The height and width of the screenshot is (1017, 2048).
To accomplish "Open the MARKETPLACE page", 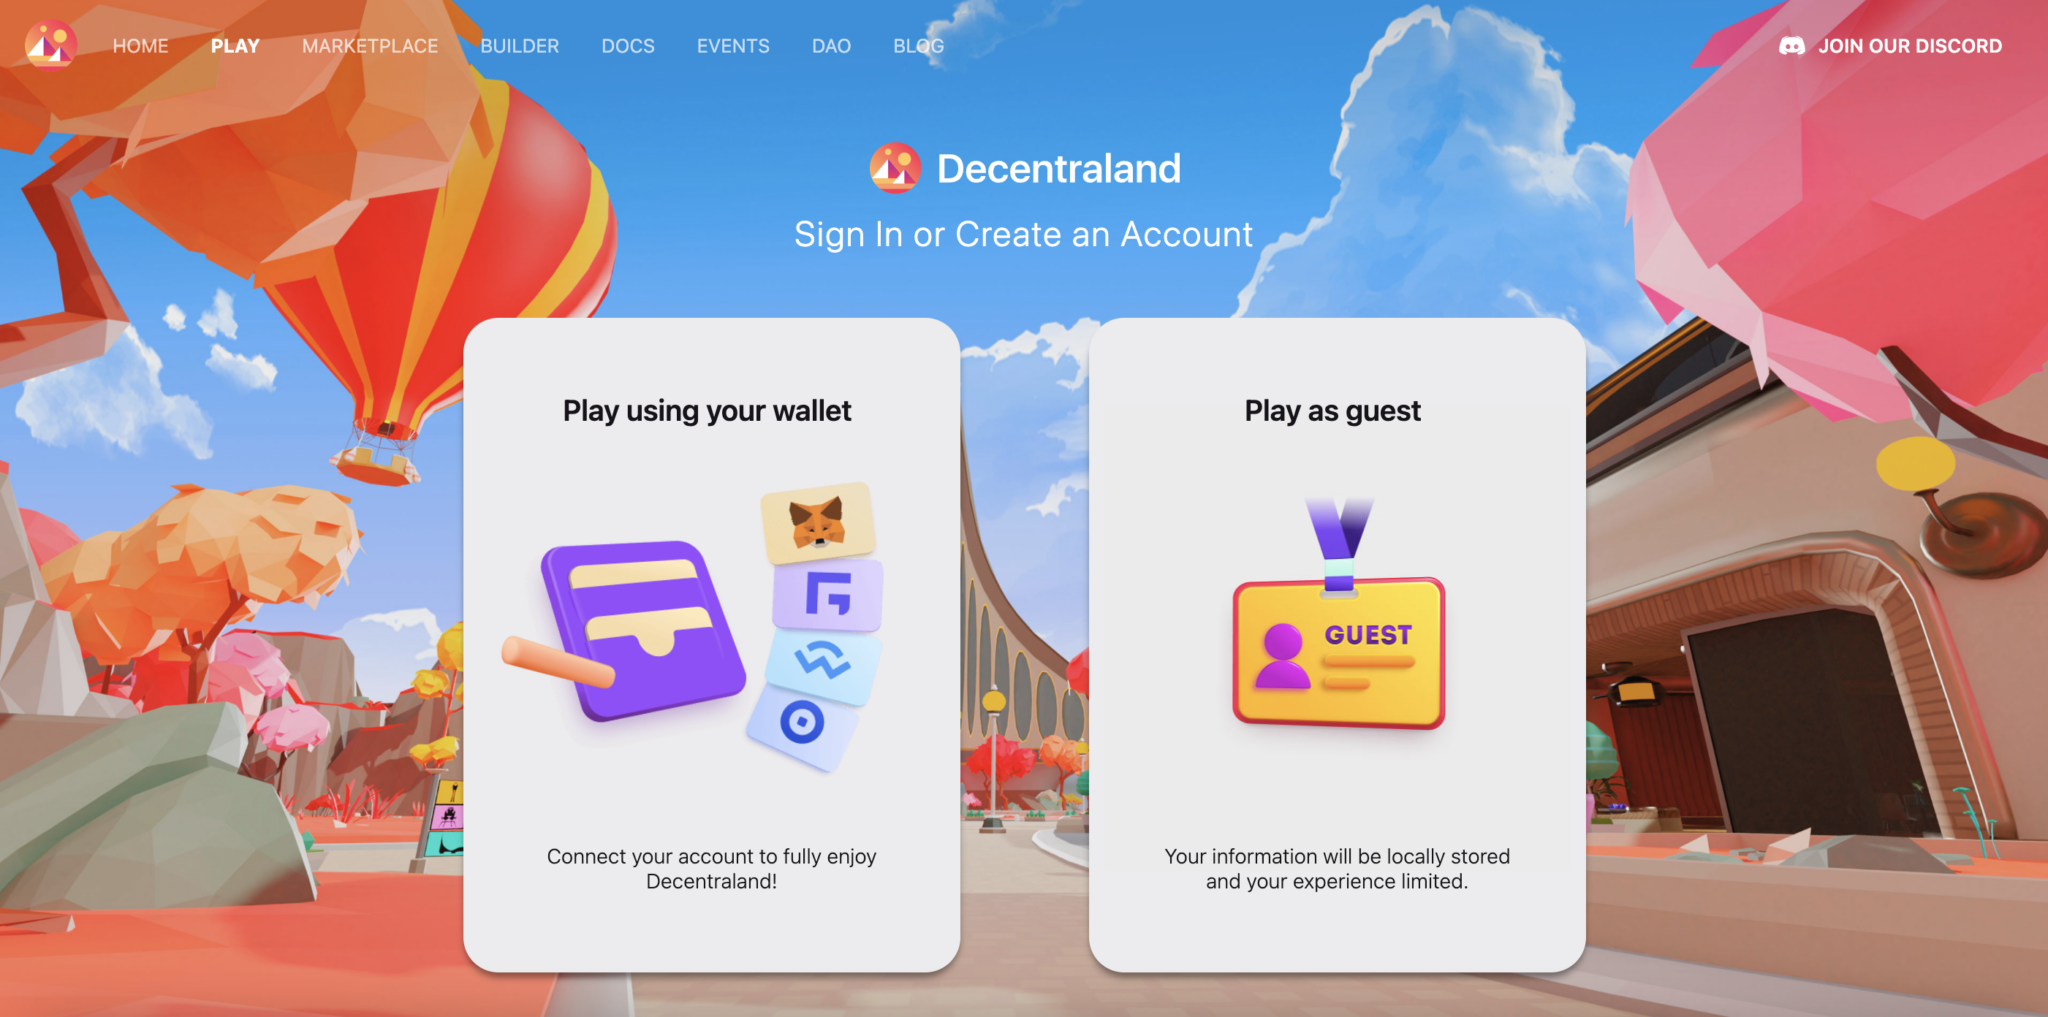I will click(x=370, y=46).
